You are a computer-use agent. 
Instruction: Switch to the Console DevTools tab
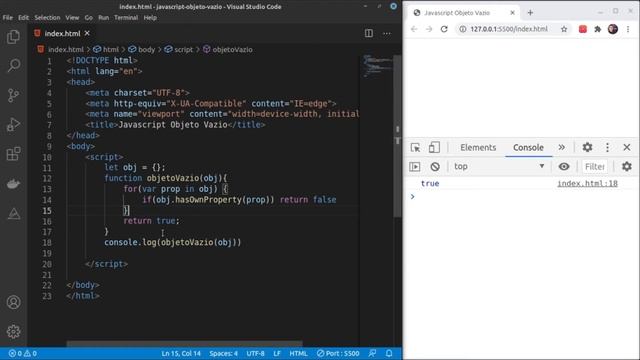click(528, 147)
